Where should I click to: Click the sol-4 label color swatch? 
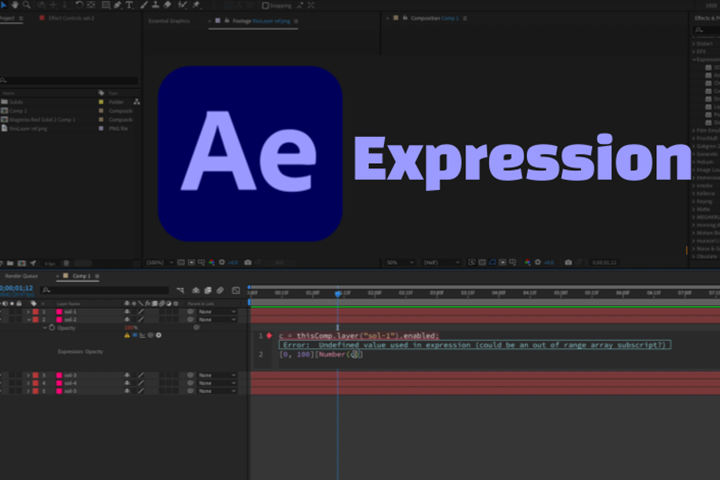(35, 383)
